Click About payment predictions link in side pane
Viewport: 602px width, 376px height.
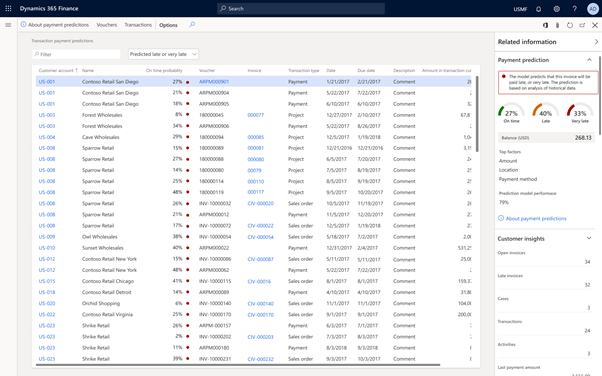pos(536,219)
